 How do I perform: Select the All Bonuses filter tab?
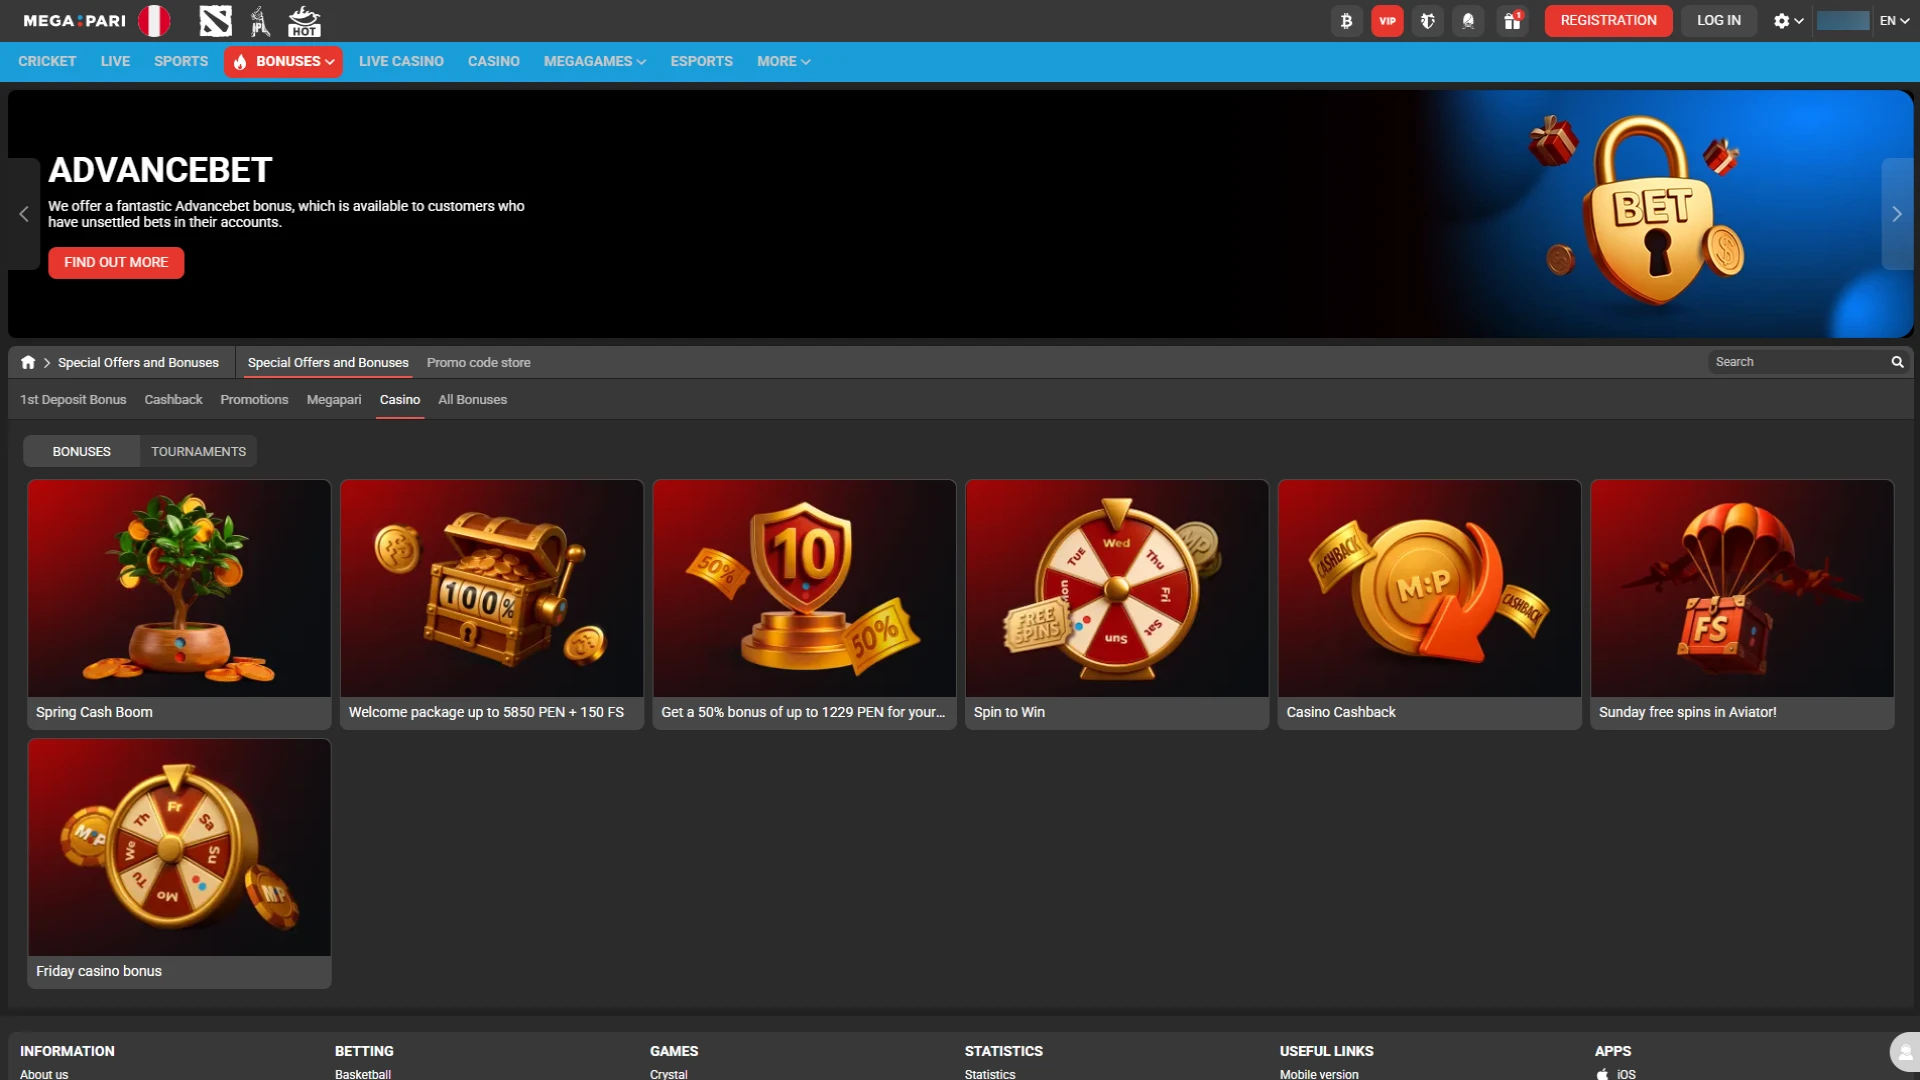[x=472, y=400]
